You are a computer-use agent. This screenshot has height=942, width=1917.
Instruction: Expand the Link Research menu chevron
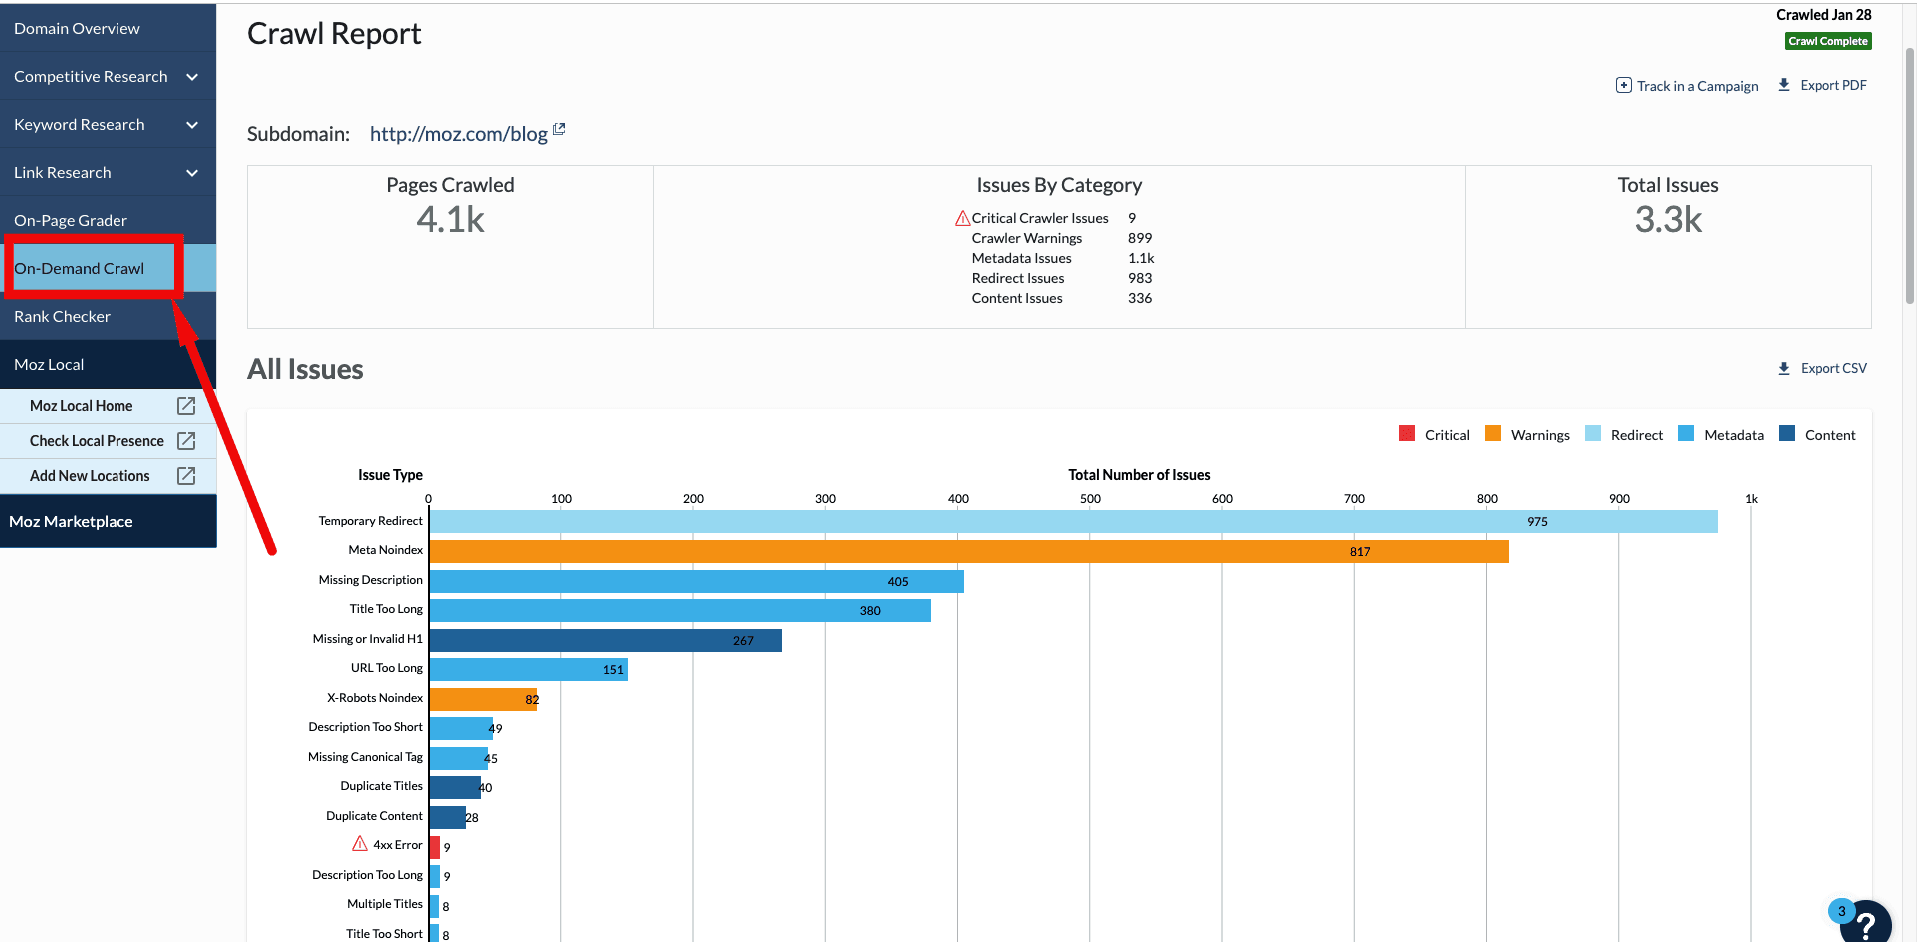192,173
